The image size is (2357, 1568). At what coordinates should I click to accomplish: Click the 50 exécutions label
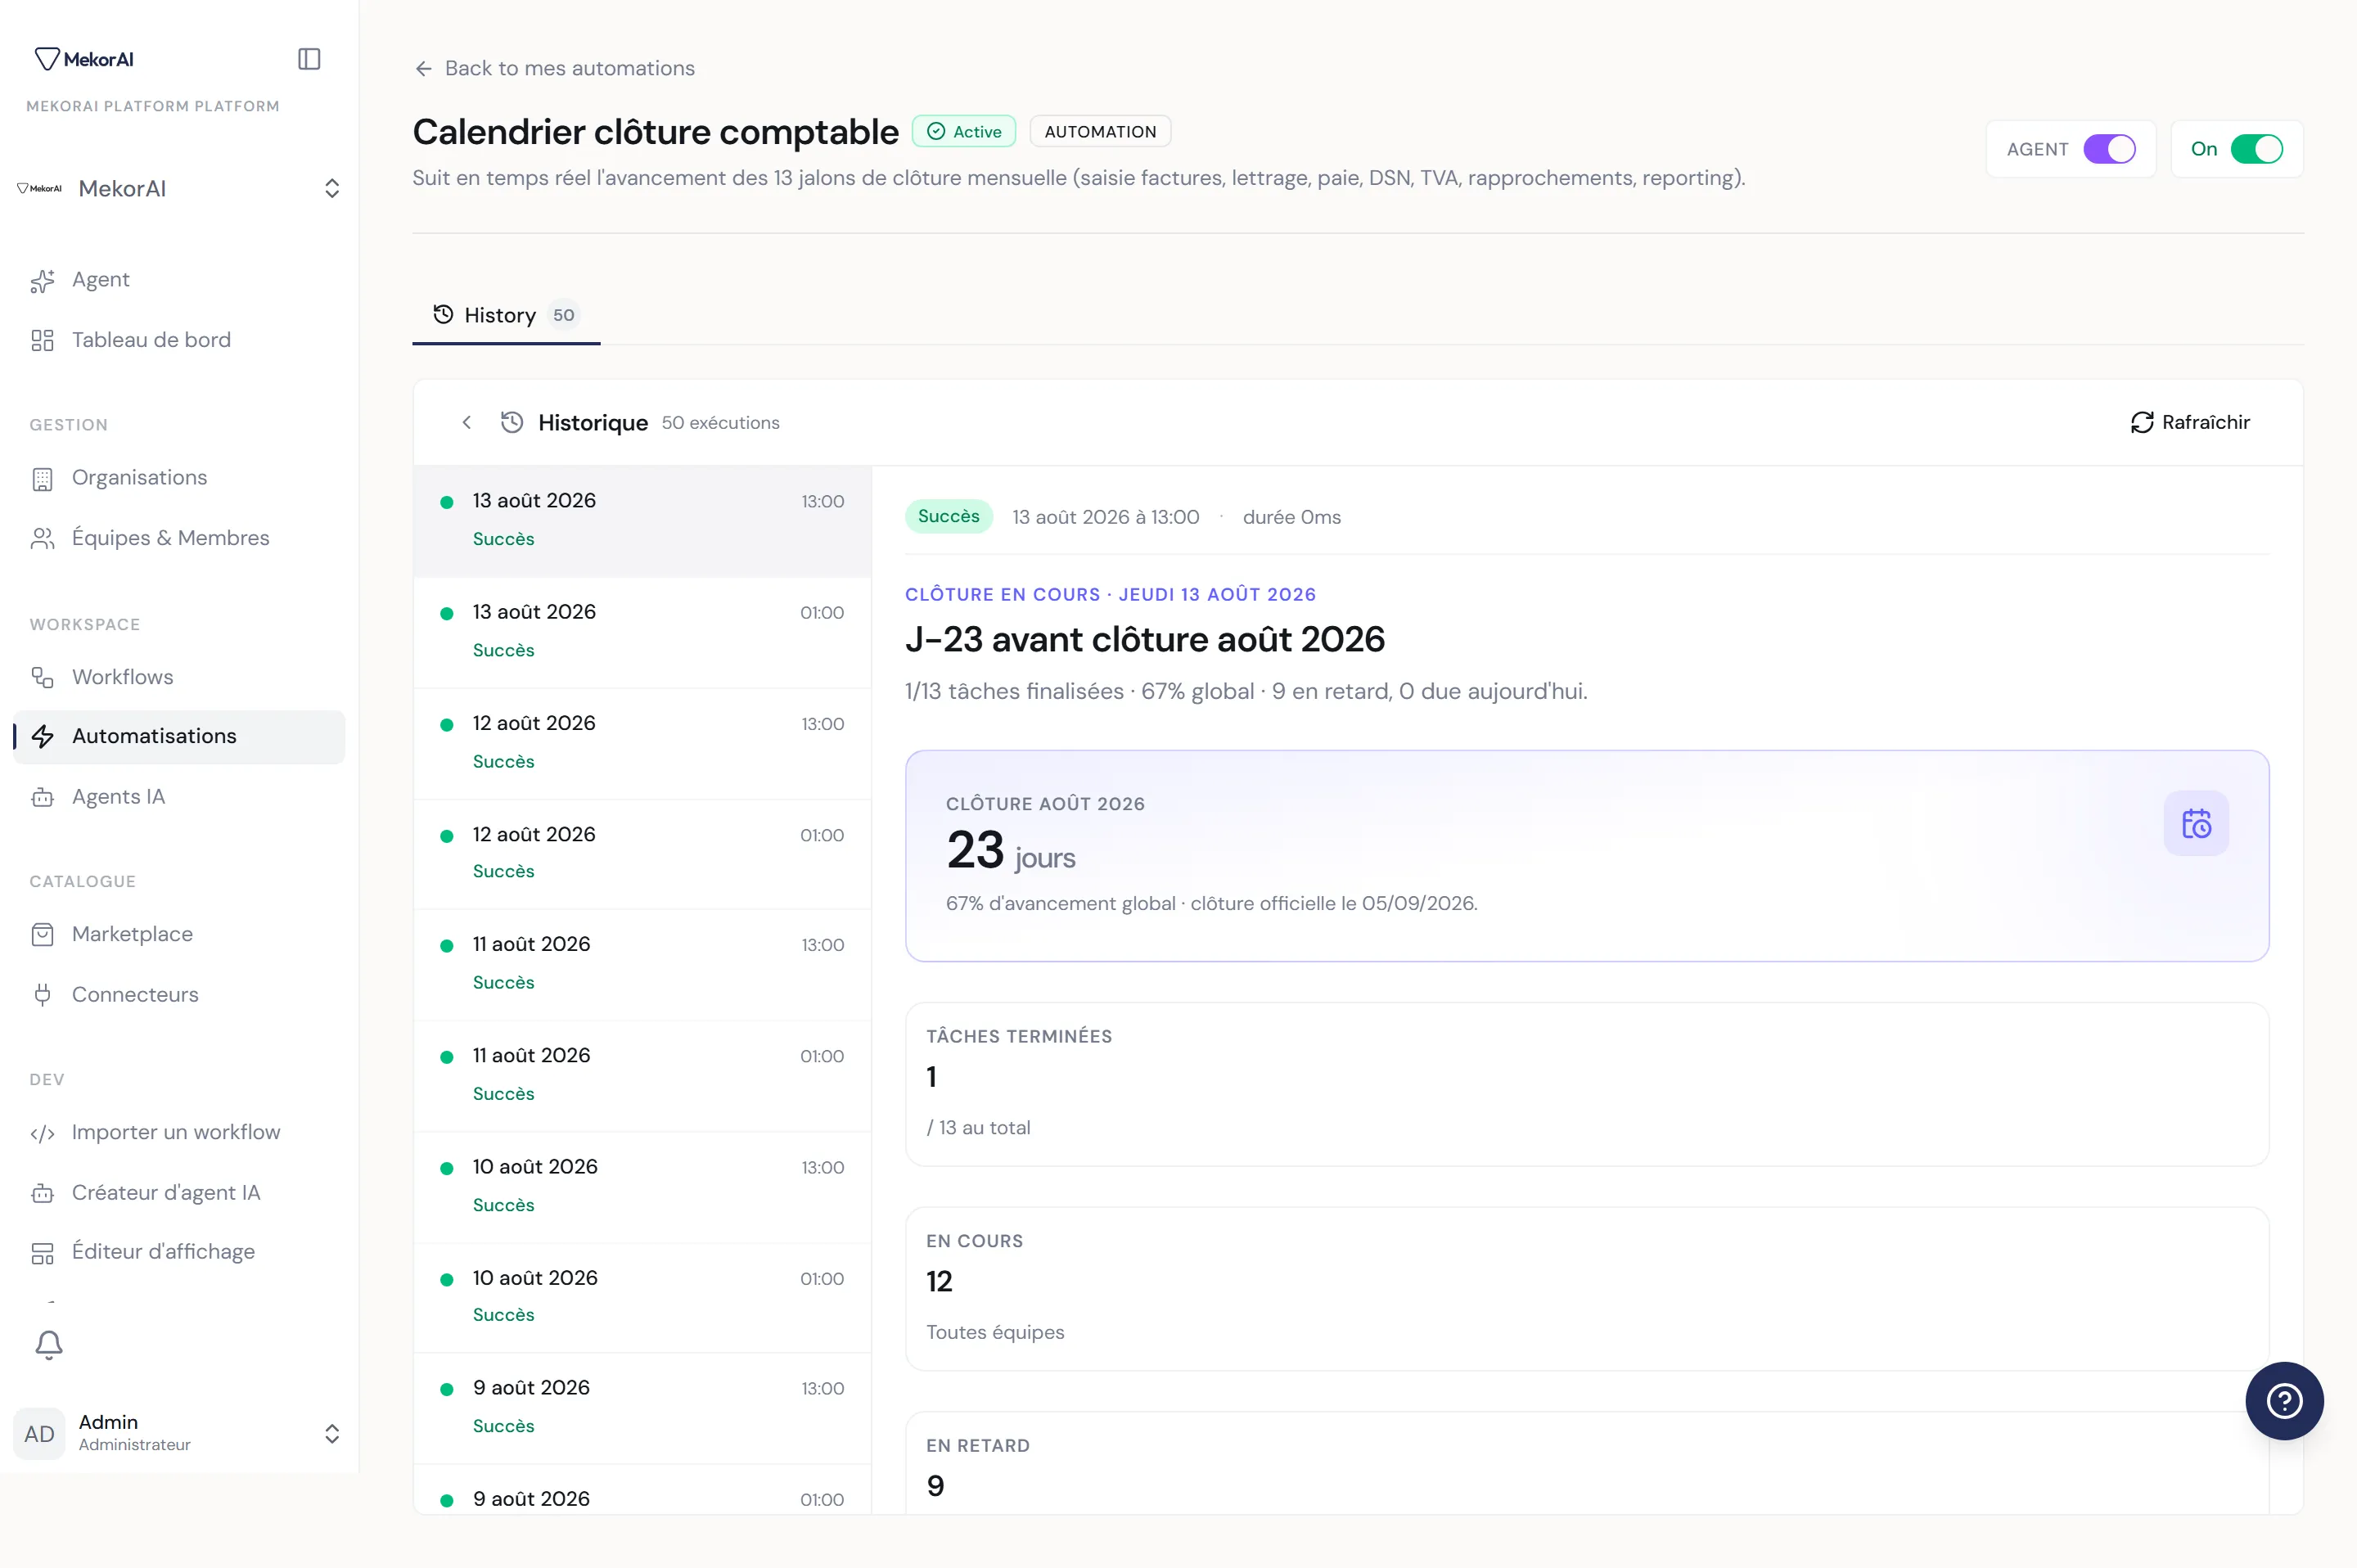(720, 423)
